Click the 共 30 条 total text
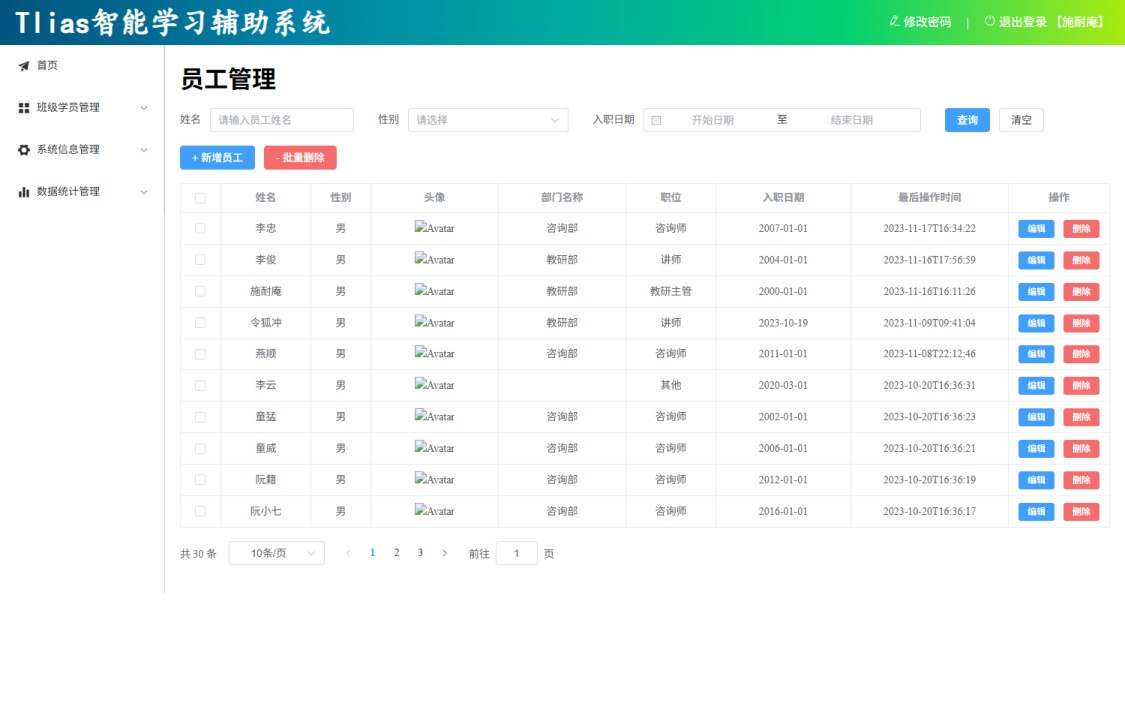Viewport: 1125px width, 713px height. [198, 554]
